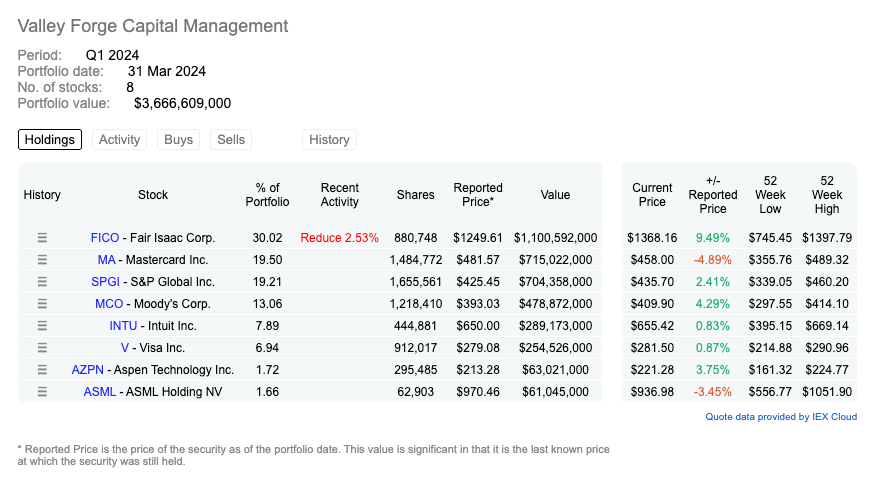The image size is (884, 487).
Task: Select the Holdings tab
Action: click(x=50, y=140)
